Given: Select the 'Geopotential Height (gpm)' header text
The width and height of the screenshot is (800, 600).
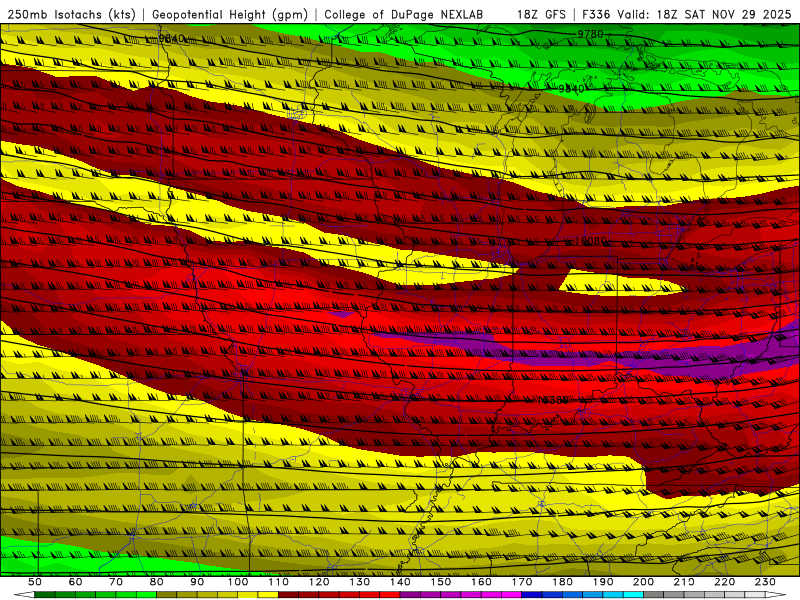Looking at the screenshot, I should pyautogui.click(x=230, y=14).
